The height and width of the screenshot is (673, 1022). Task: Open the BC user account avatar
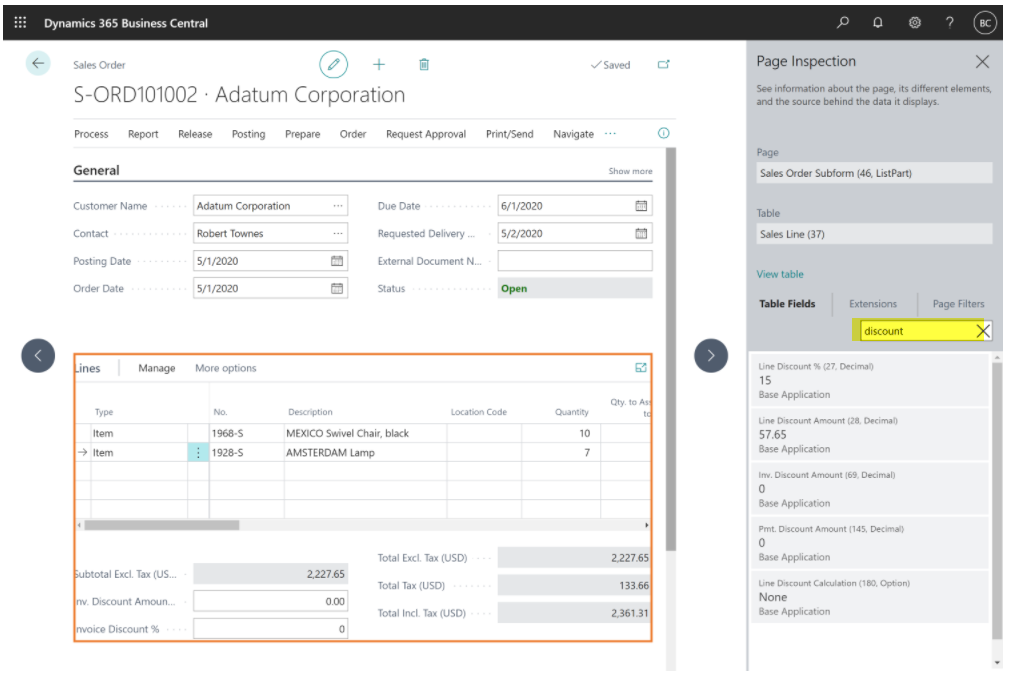(x=985, y=23)
